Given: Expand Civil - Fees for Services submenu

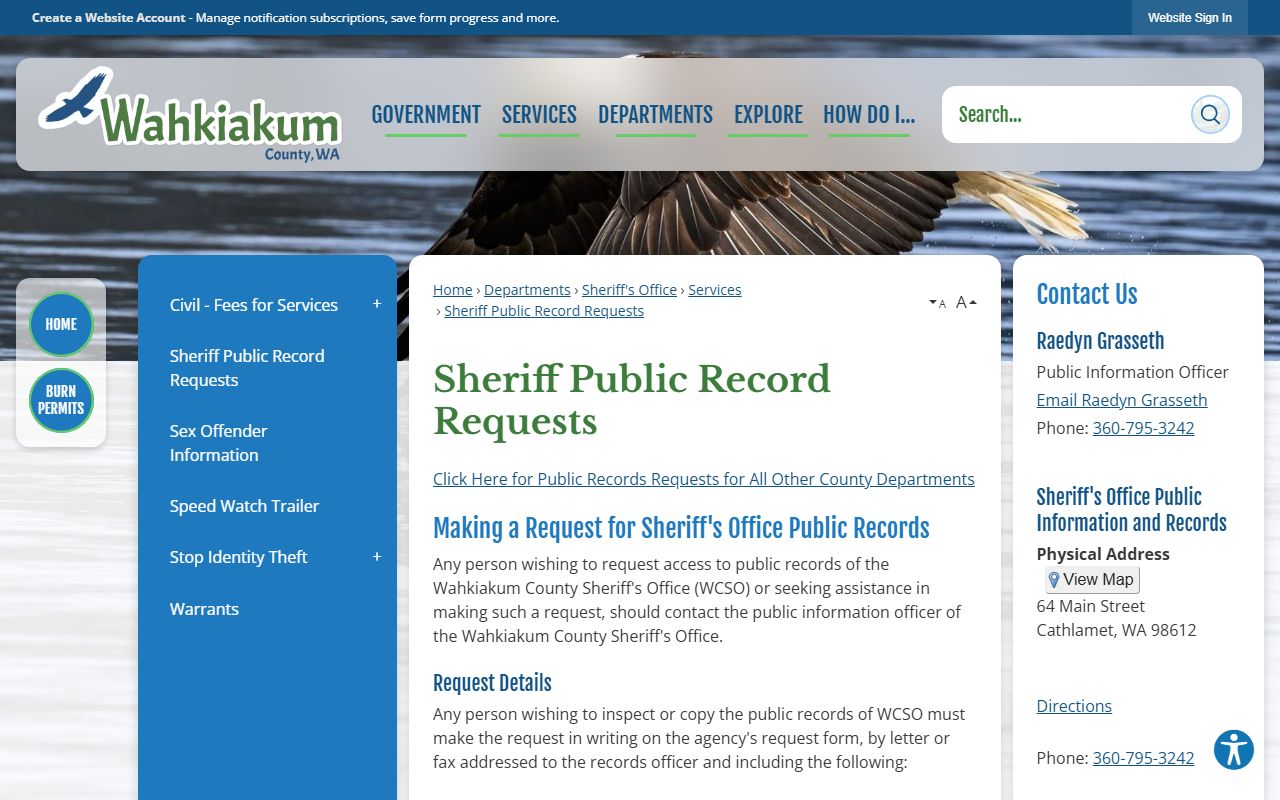Looking at the screenshot, I should 377,304.
